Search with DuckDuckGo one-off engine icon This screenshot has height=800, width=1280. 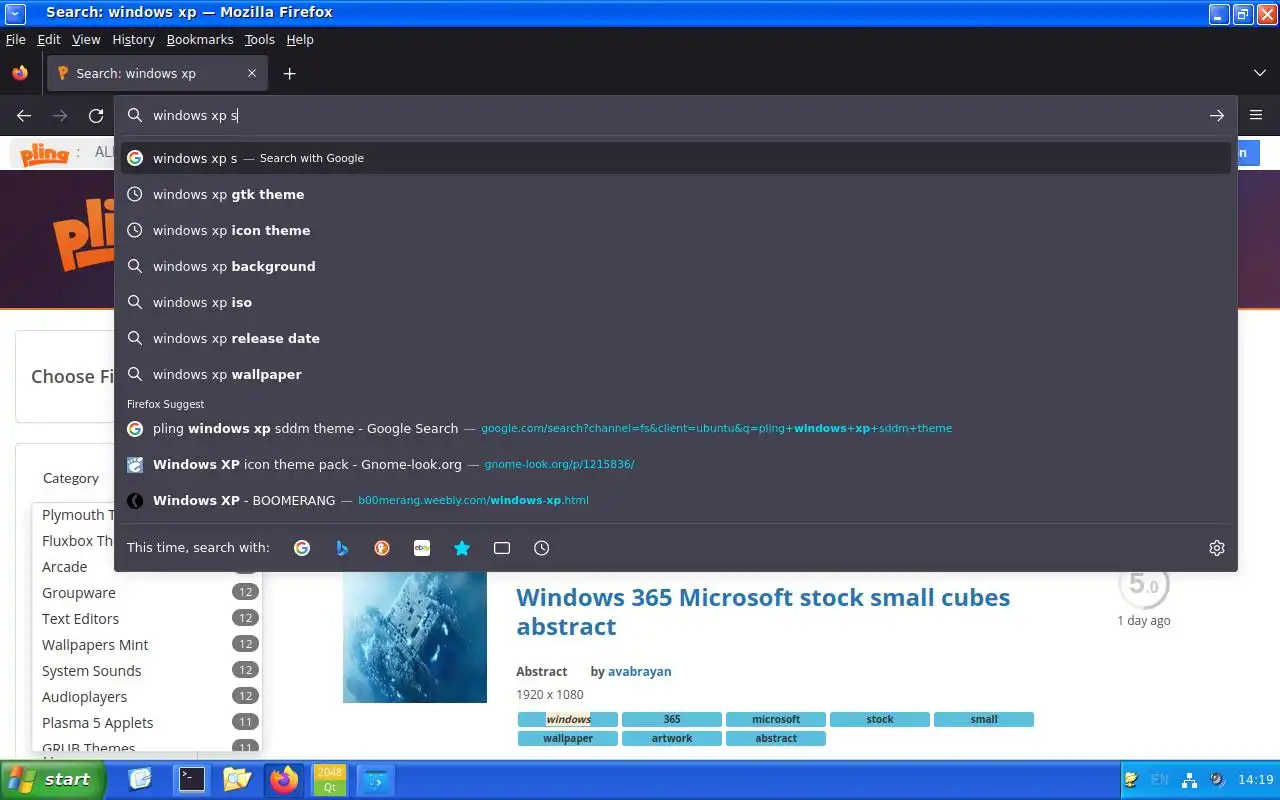[382, 548]
